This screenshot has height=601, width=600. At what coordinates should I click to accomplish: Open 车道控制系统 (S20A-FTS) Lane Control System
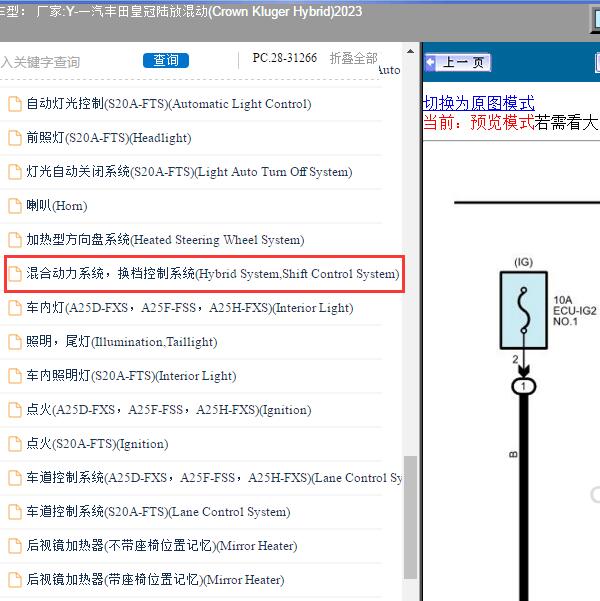point(158,512)
